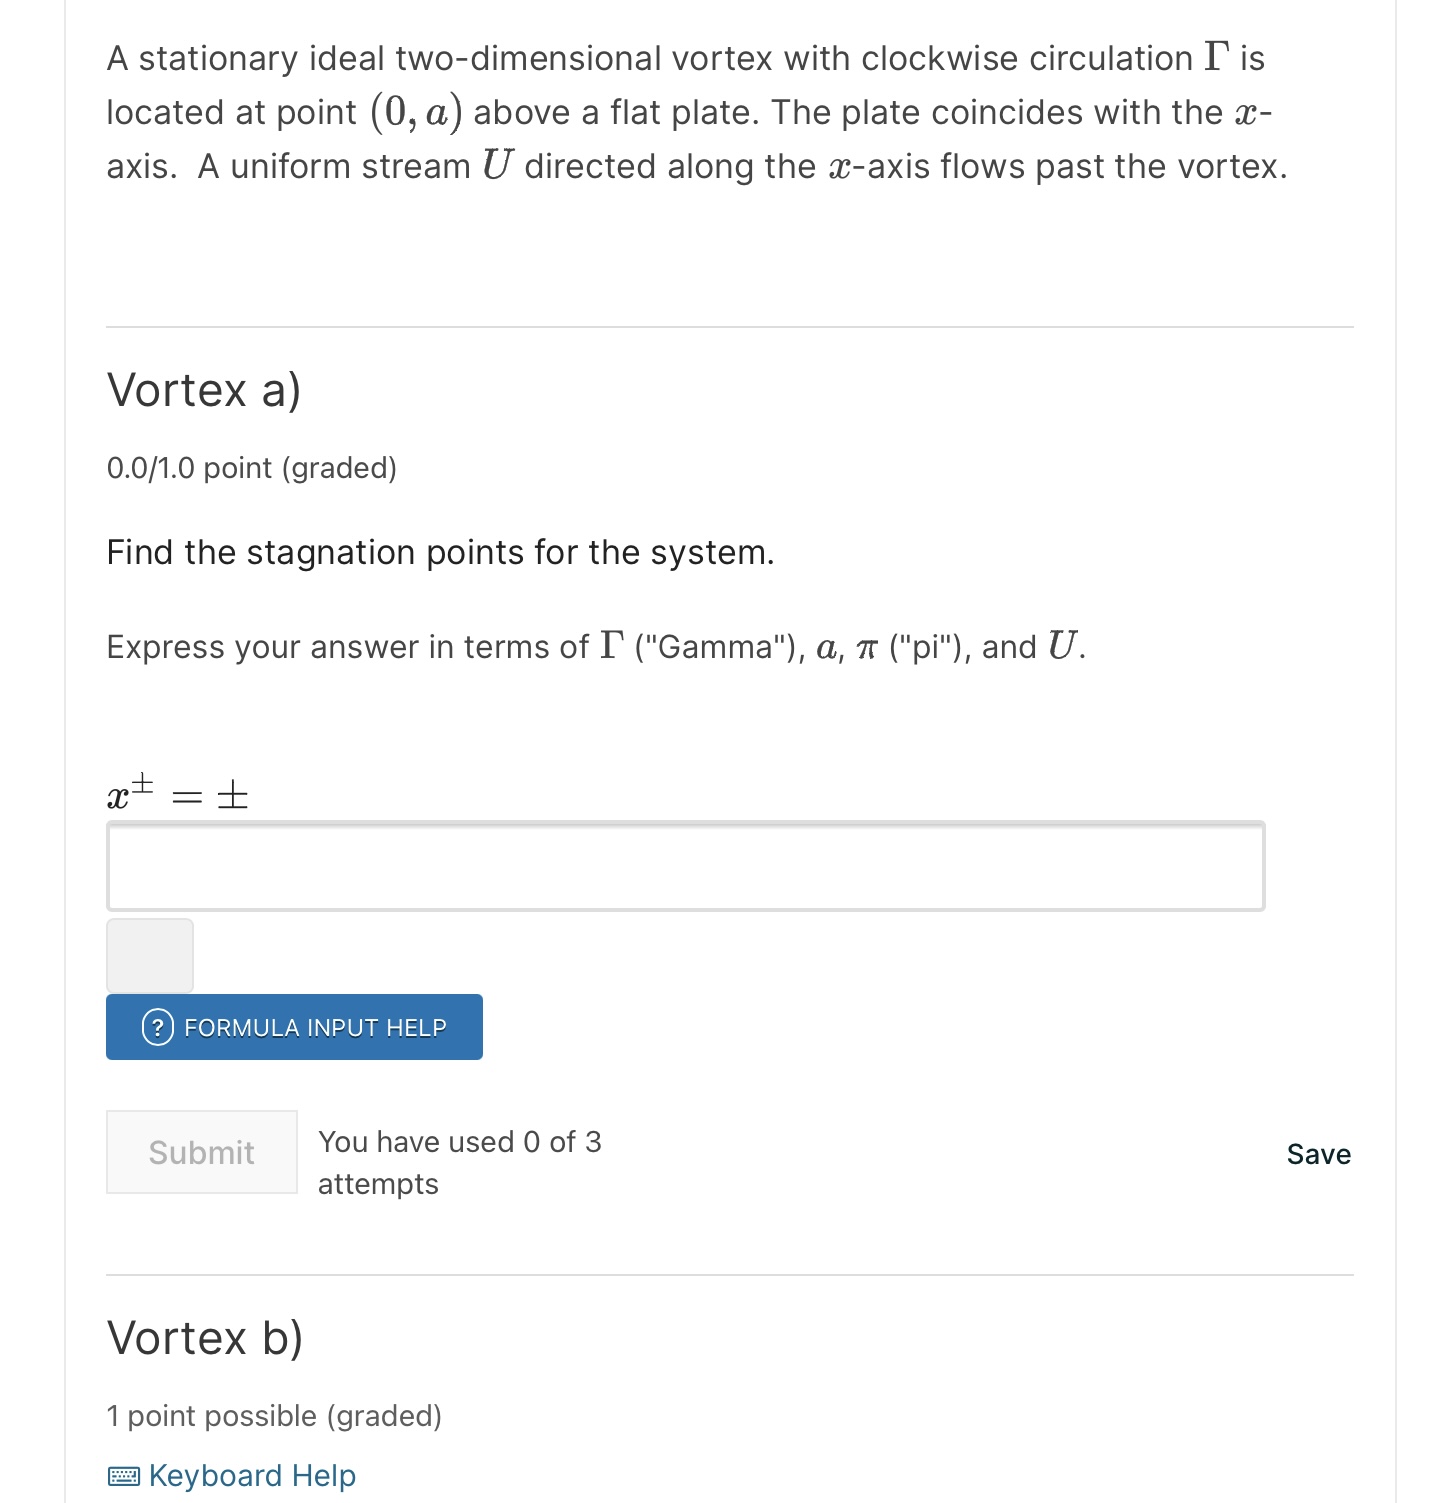Click the Submit button for Vortex a
This screenshot has height=1503, width=1432.
pos(201,1152)
